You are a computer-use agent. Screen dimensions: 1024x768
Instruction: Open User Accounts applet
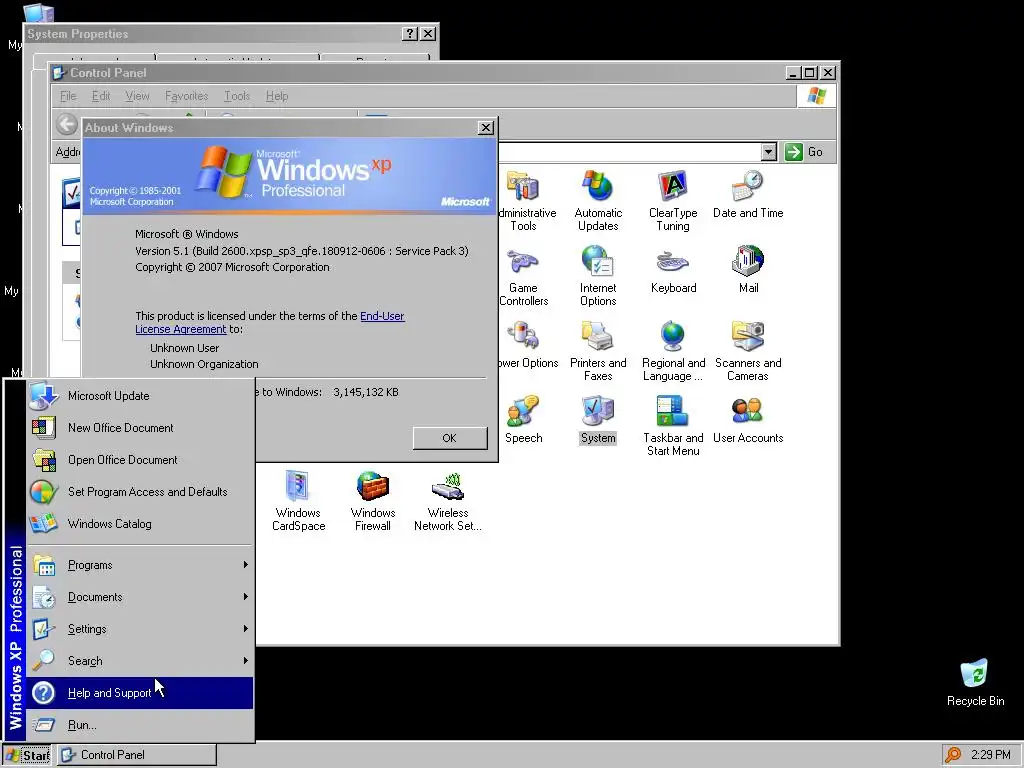pyautogui.click(x=748, y=419)
